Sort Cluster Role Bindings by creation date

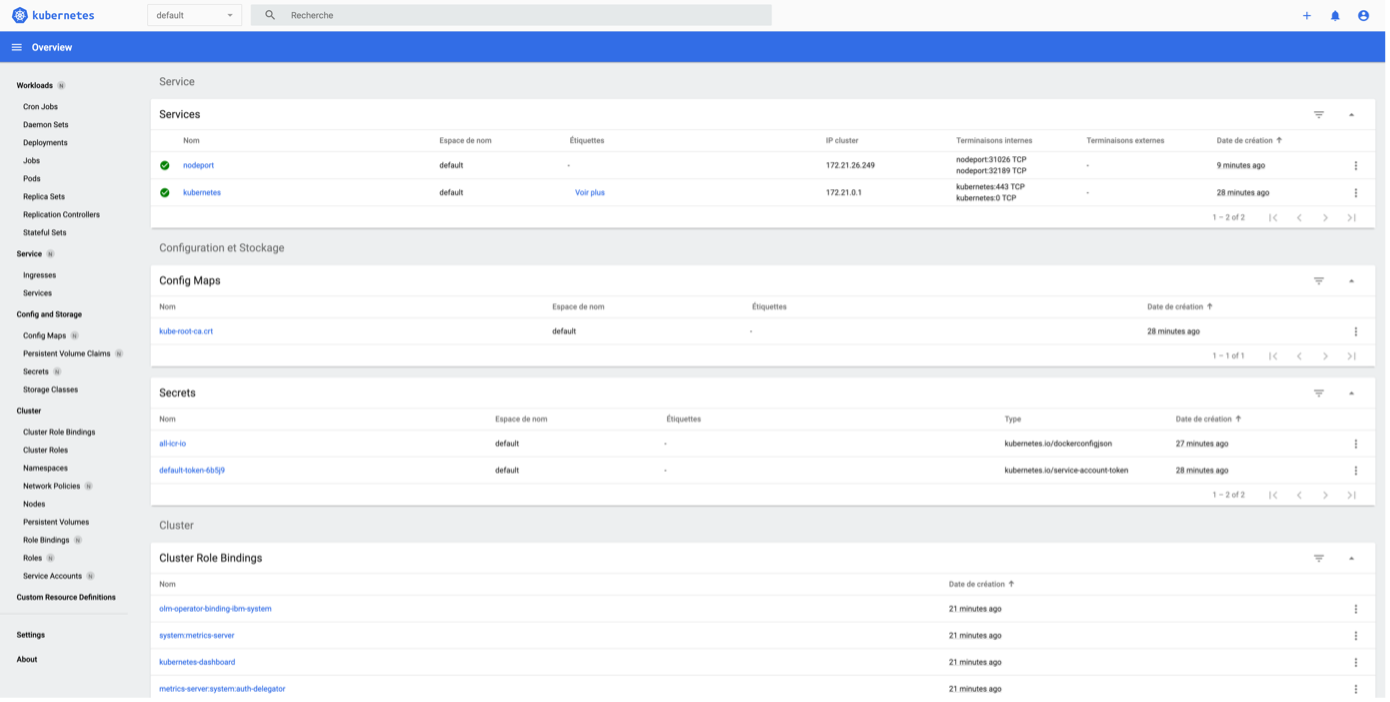pos(981,584)
